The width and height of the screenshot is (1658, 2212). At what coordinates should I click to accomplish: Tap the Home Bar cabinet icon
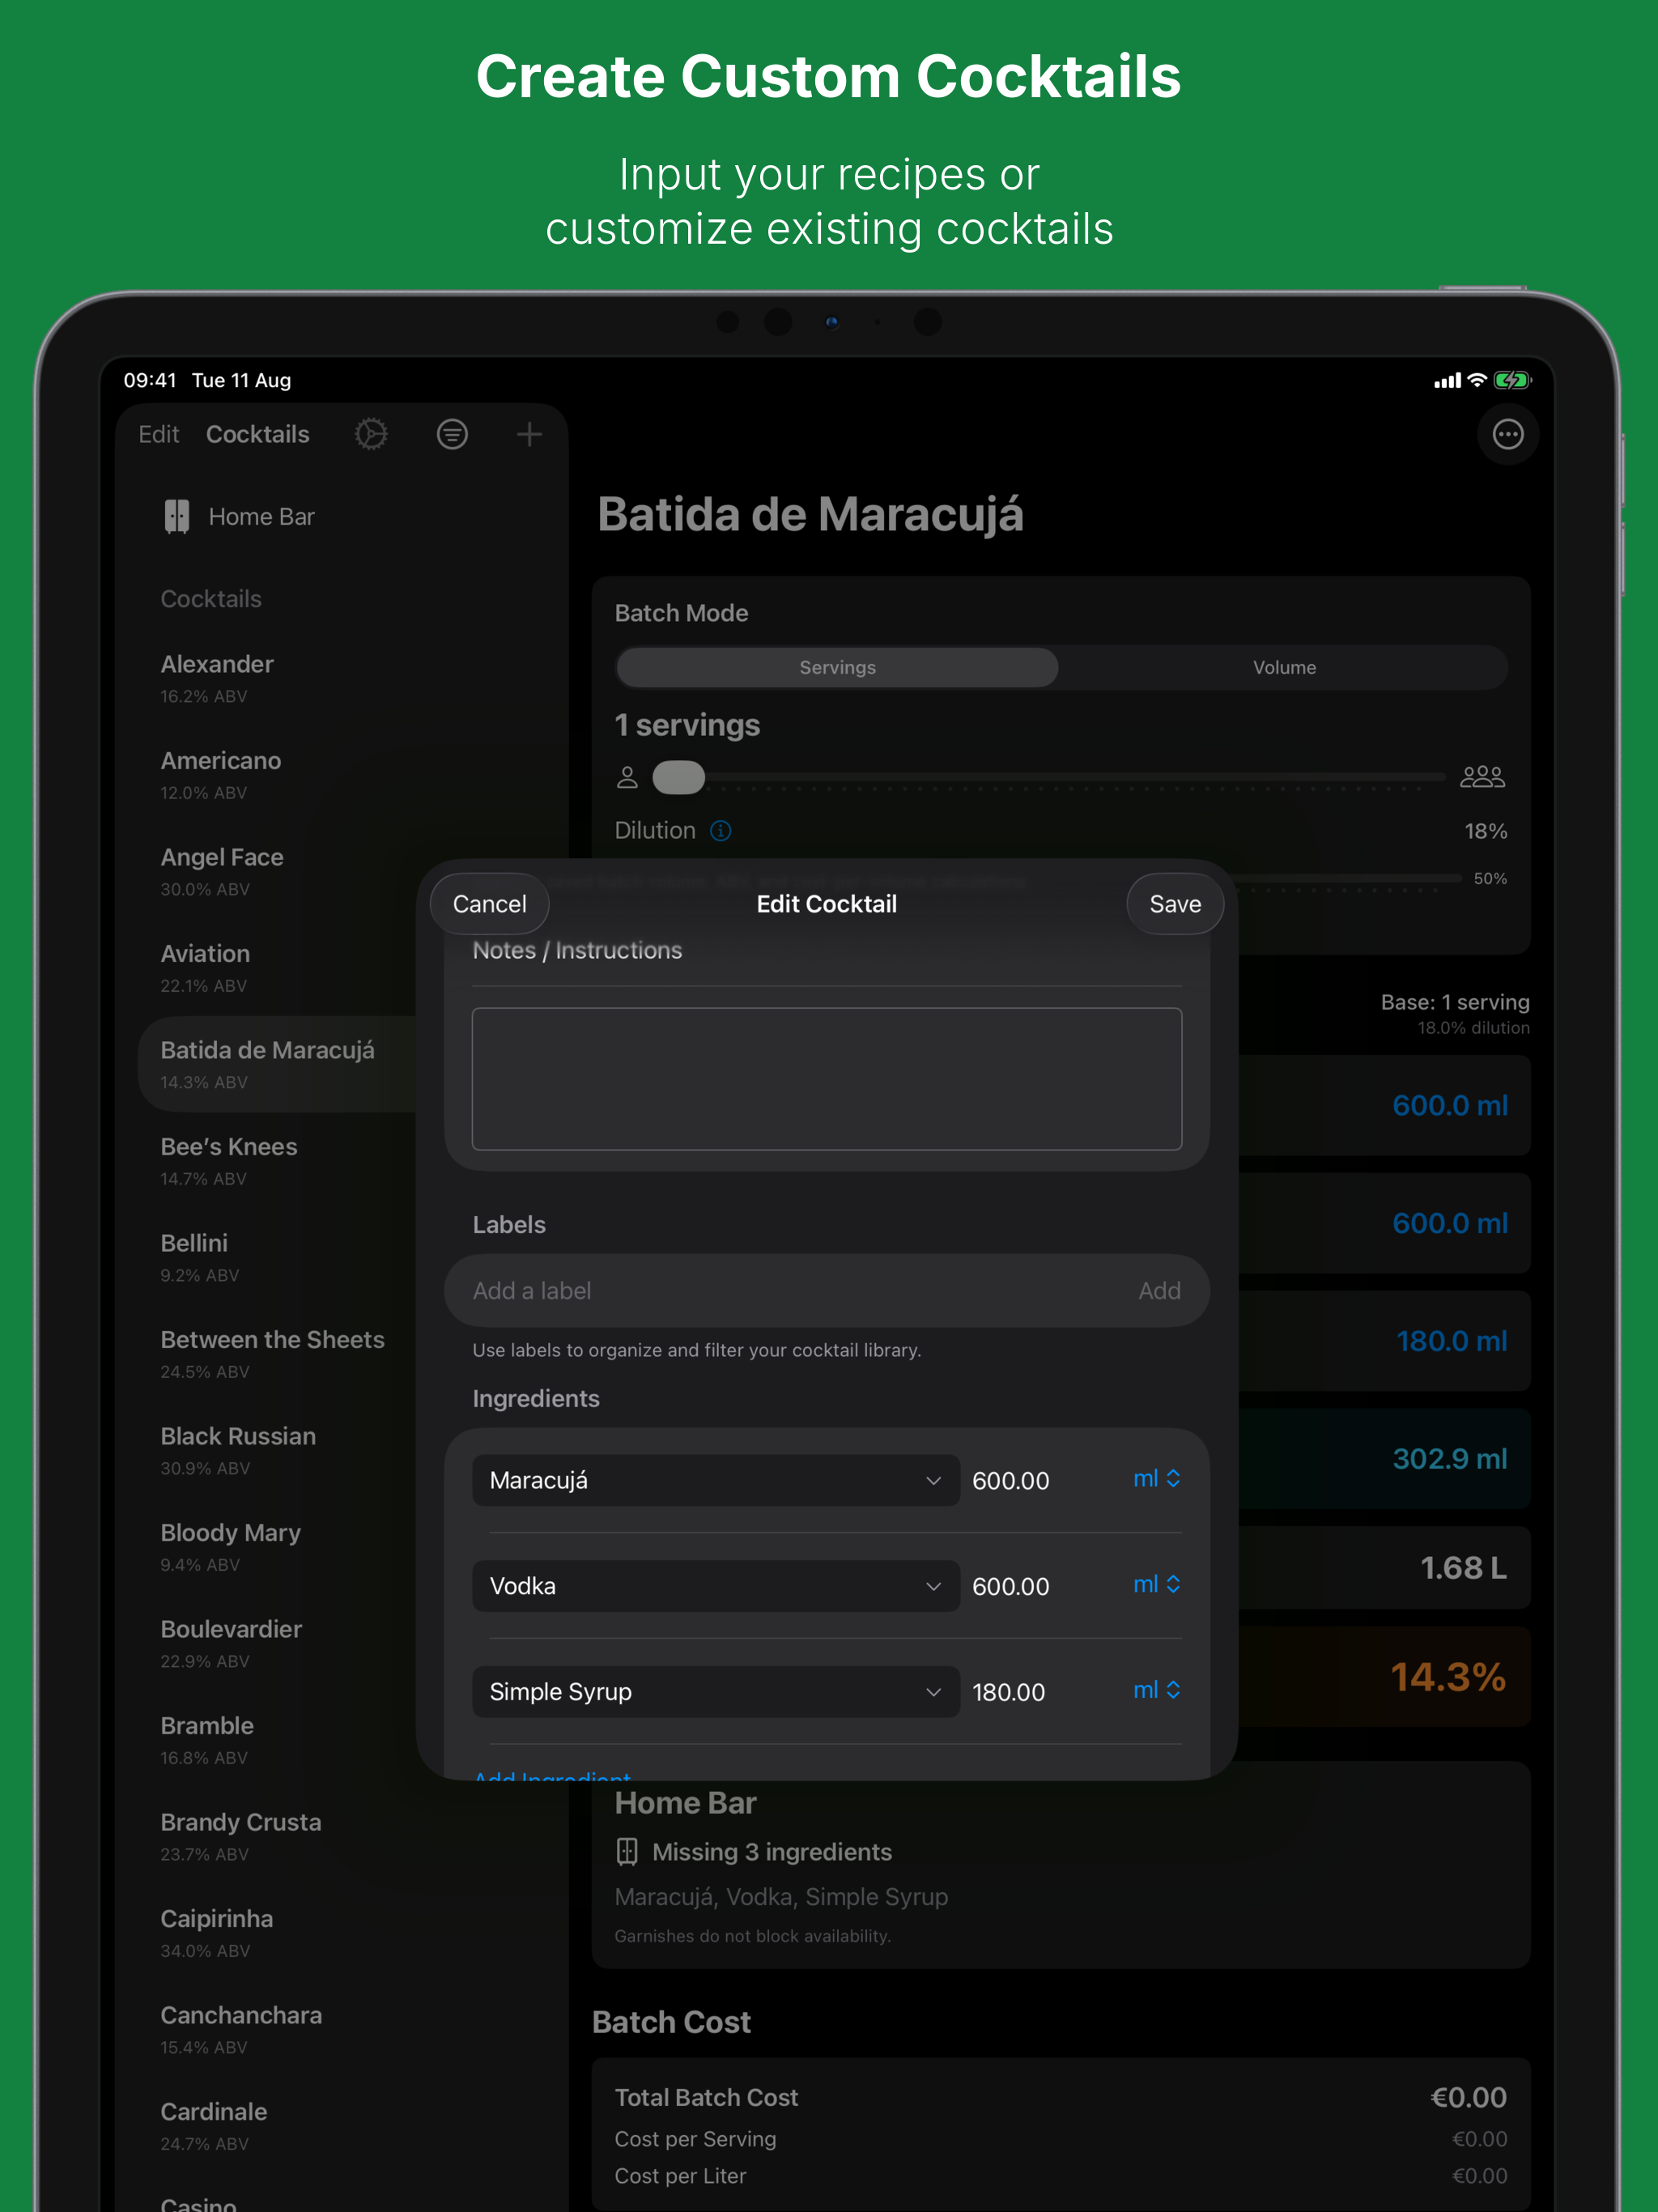pyautogui.click(x=177, y=516)
